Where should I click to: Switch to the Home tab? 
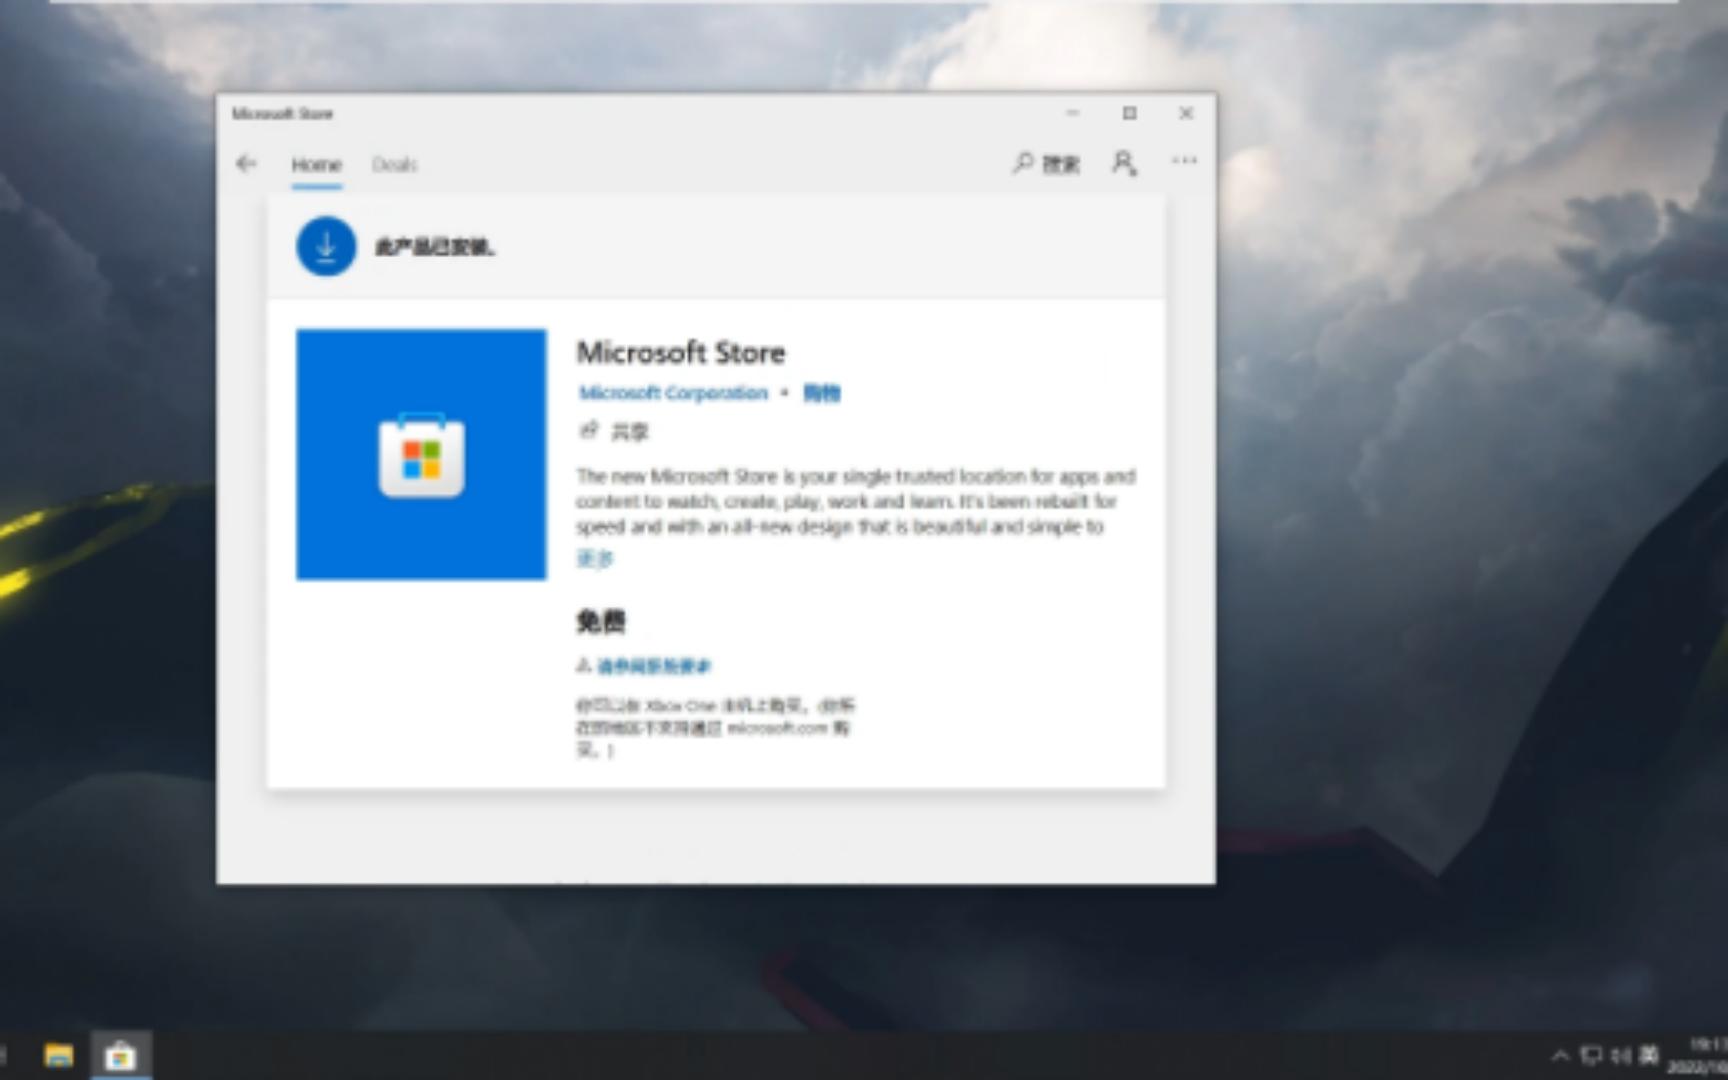316,164
